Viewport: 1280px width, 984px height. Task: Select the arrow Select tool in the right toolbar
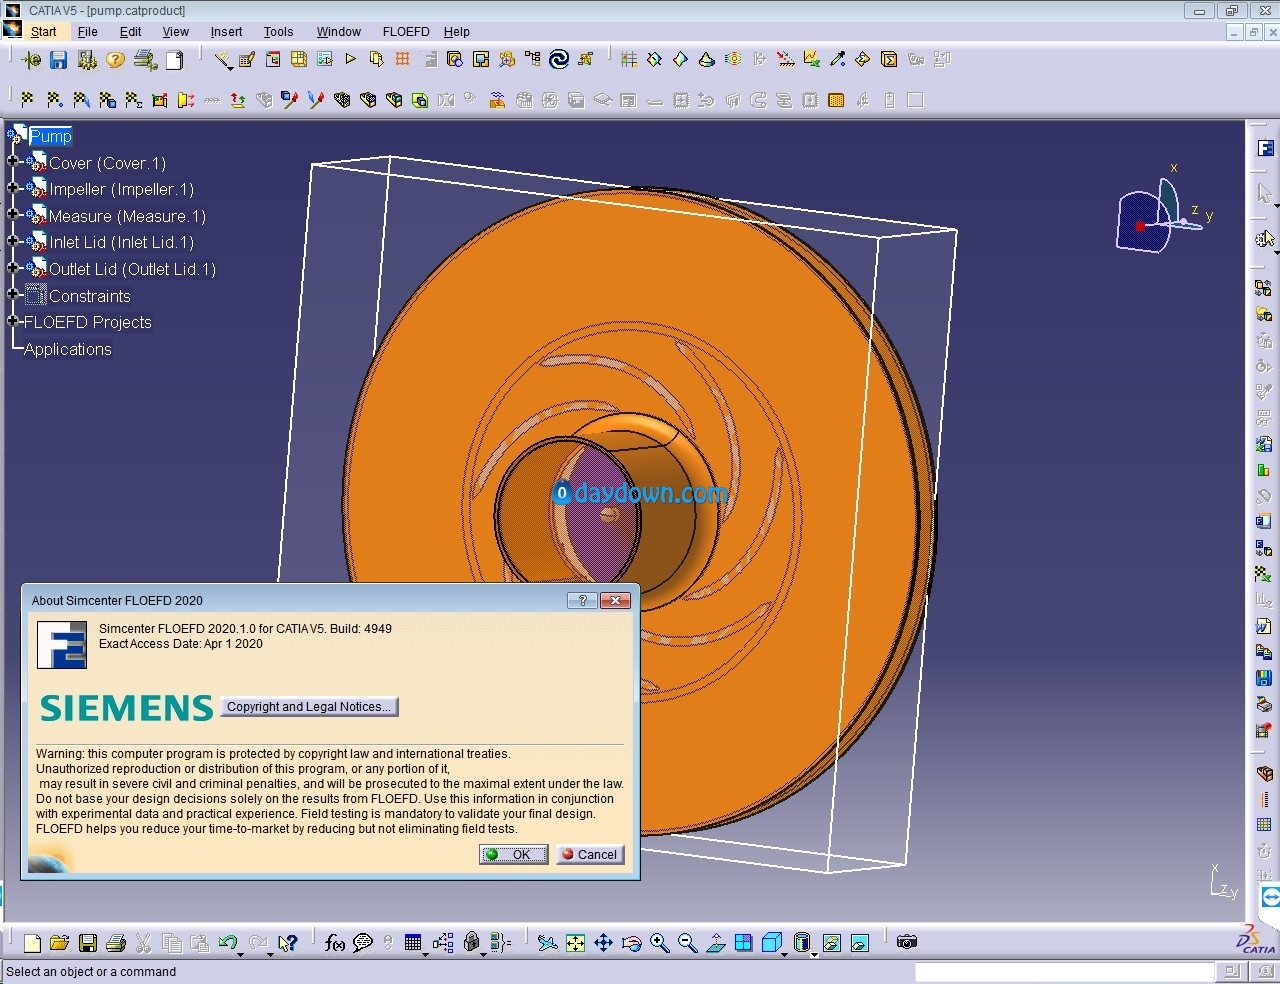(x=1264, y=193)
